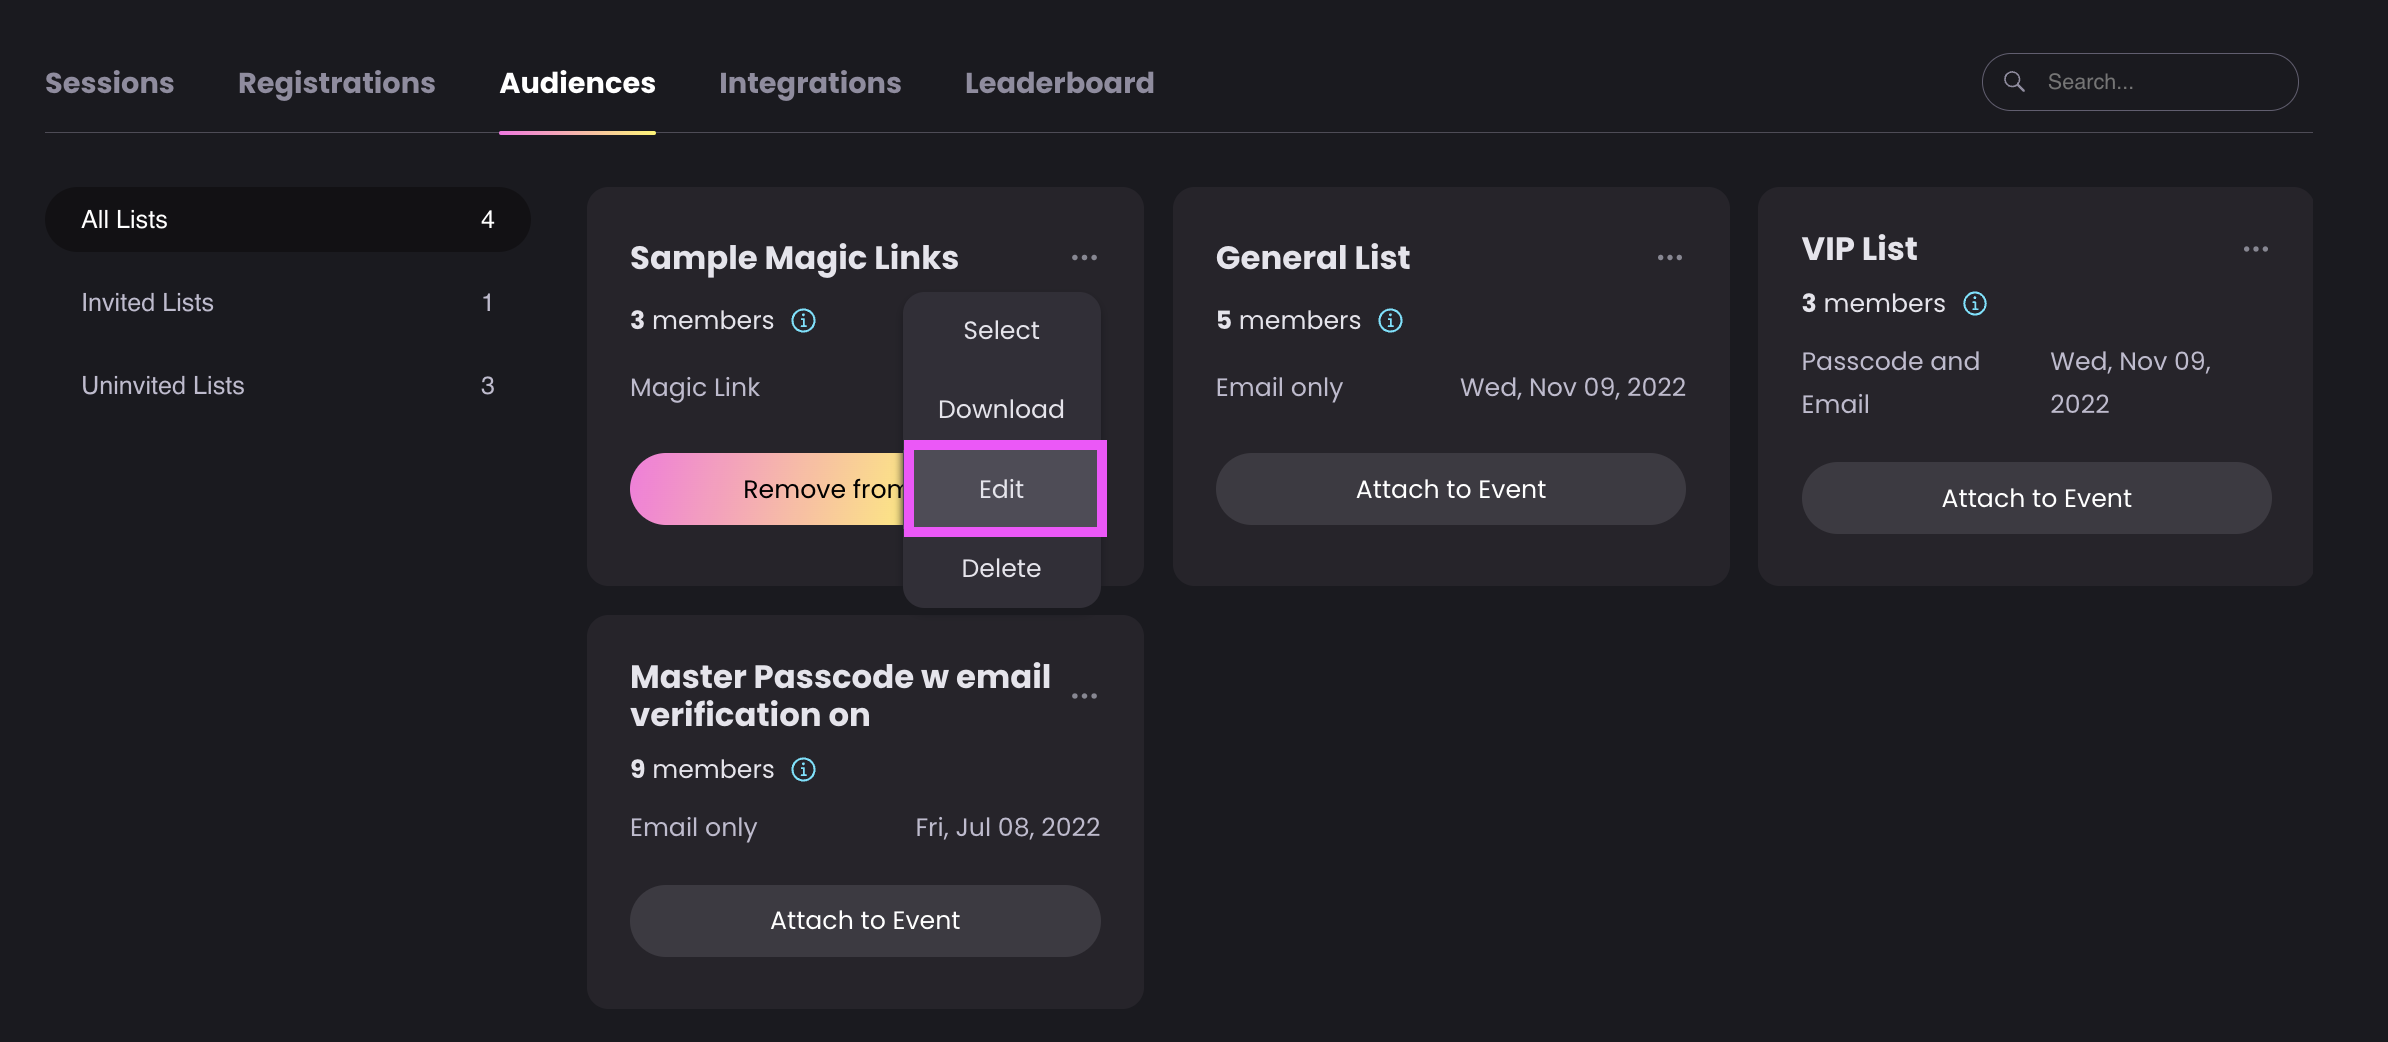Click Passcode and Email label
Image resolution: width=2388 pixels, height=1042 pixels.
click(x=1890, y=382)
